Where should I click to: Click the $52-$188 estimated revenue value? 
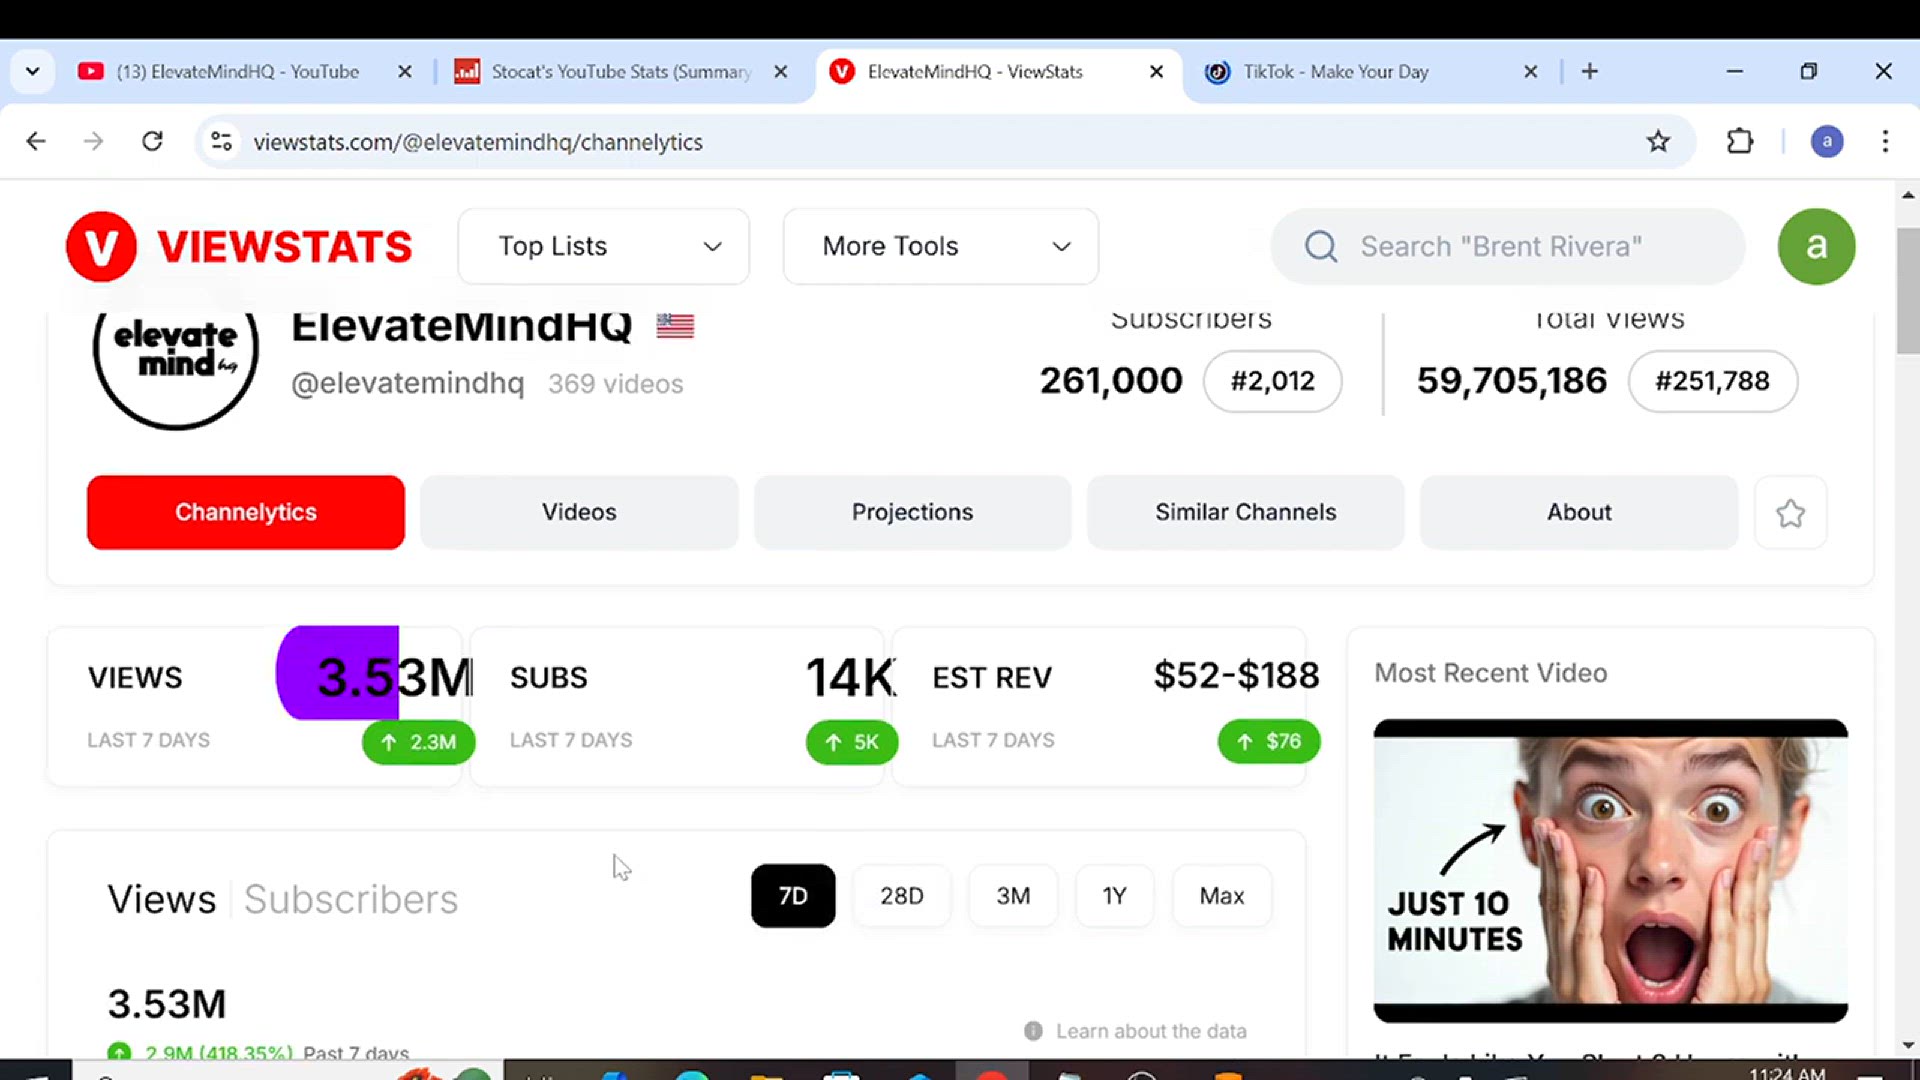[1236, 676]
